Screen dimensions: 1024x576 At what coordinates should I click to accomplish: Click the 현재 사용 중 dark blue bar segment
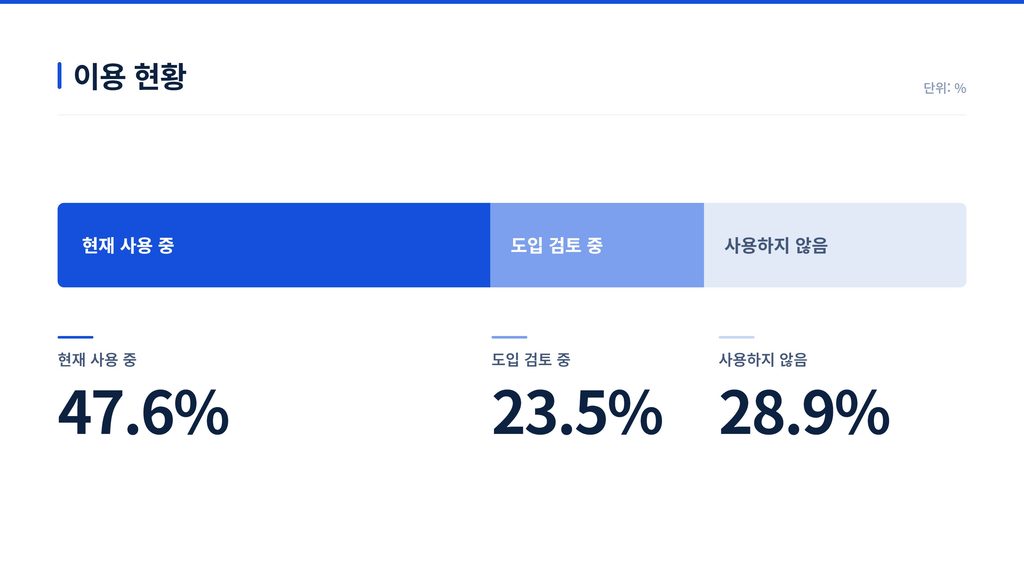point(274,245)
